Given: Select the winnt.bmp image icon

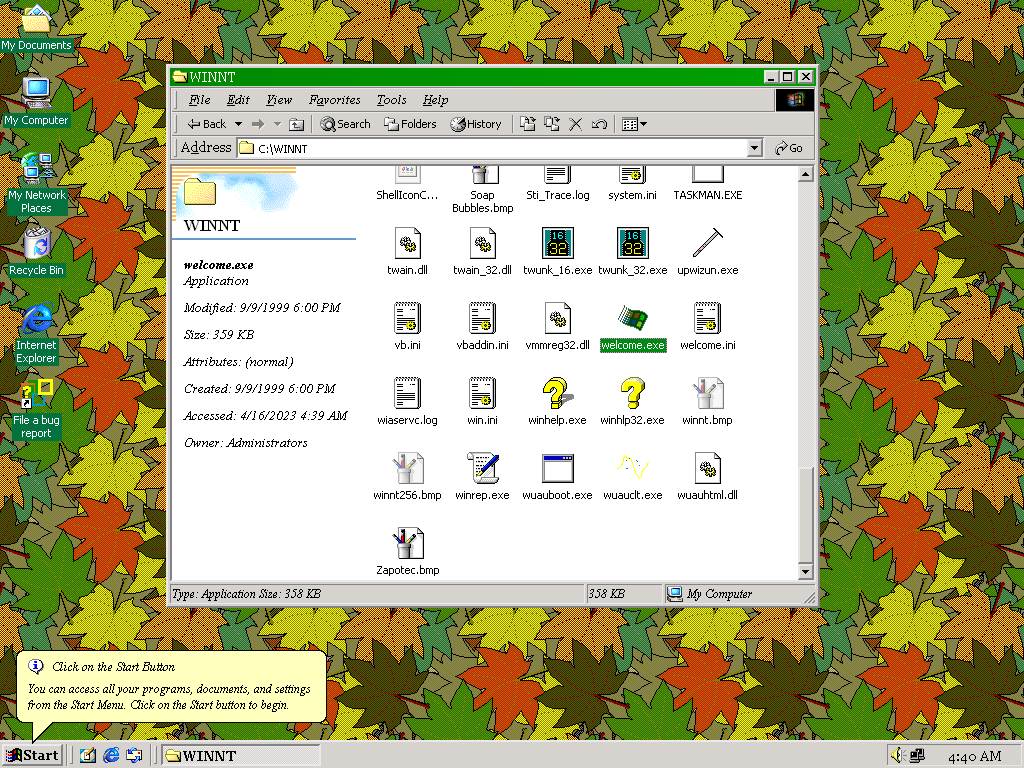Looking at the screenshot, I should pyautogui.click(x=708, y=394).
